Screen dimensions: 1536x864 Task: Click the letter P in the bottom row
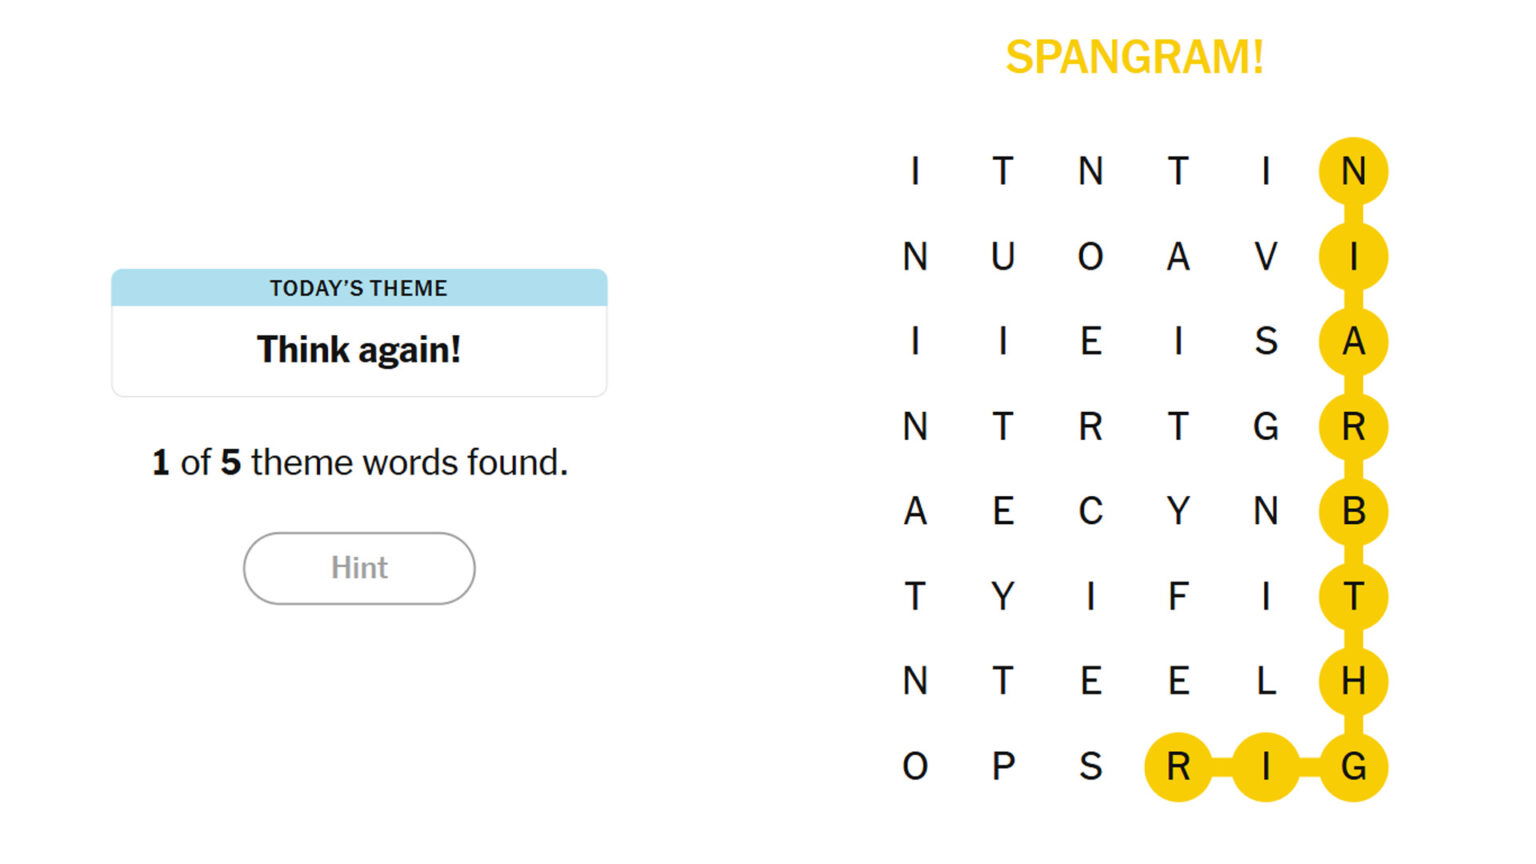[x=1003, y=767]
